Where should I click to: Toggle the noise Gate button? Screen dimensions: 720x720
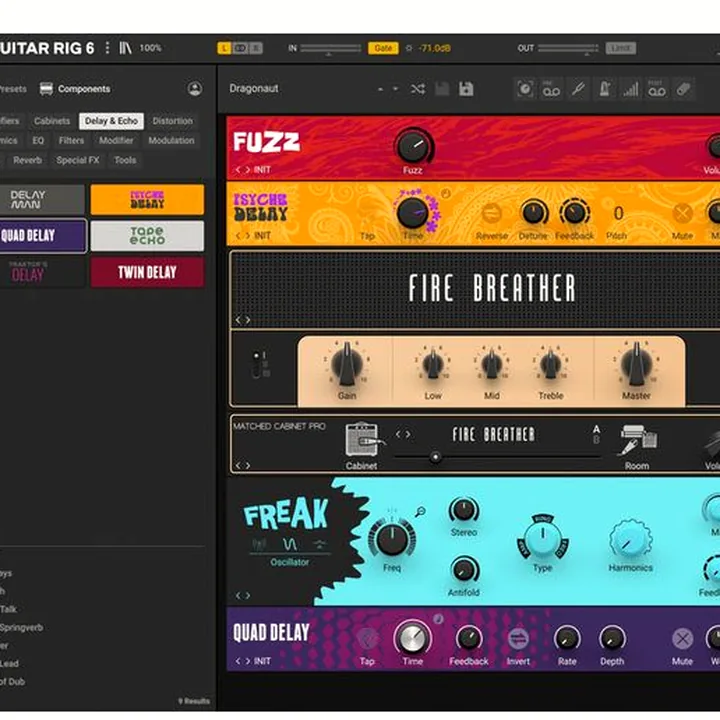(383, 48)
